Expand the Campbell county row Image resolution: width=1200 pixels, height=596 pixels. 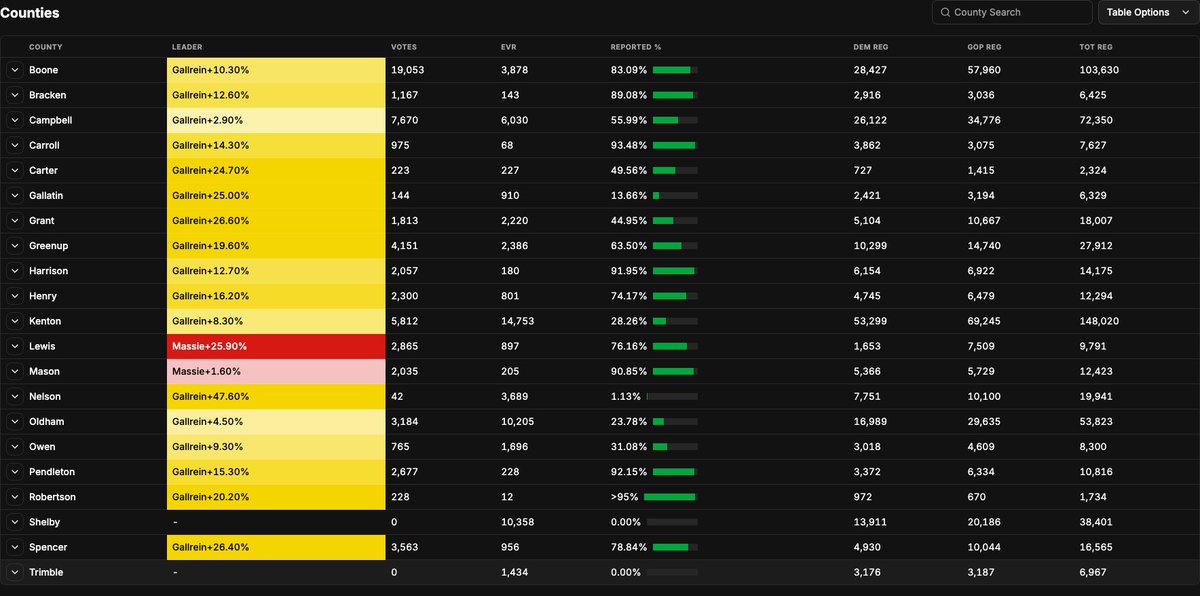(x=15, y=120)
